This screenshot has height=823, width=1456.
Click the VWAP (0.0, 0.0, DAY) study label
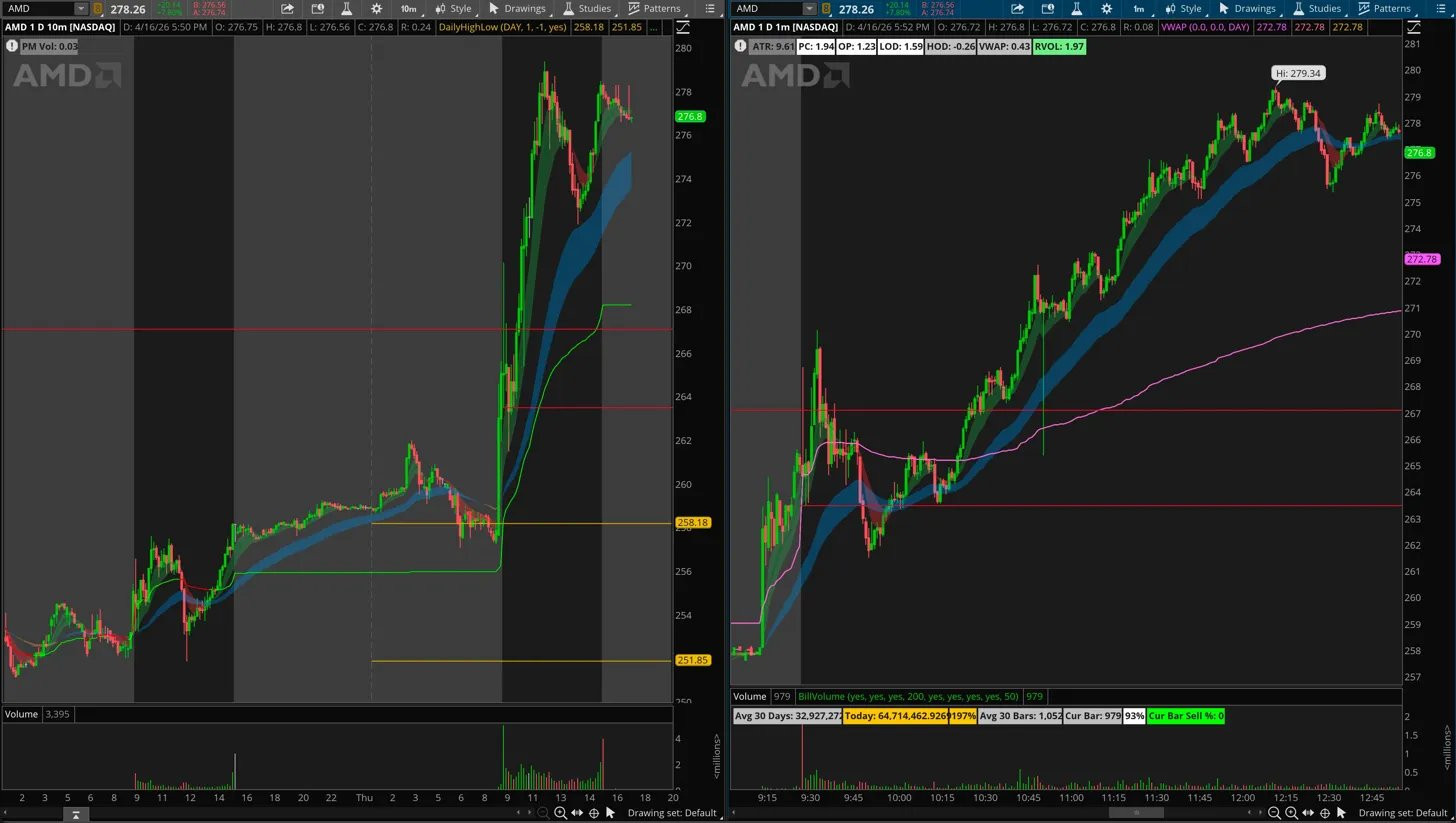[x=1205, y=27]
